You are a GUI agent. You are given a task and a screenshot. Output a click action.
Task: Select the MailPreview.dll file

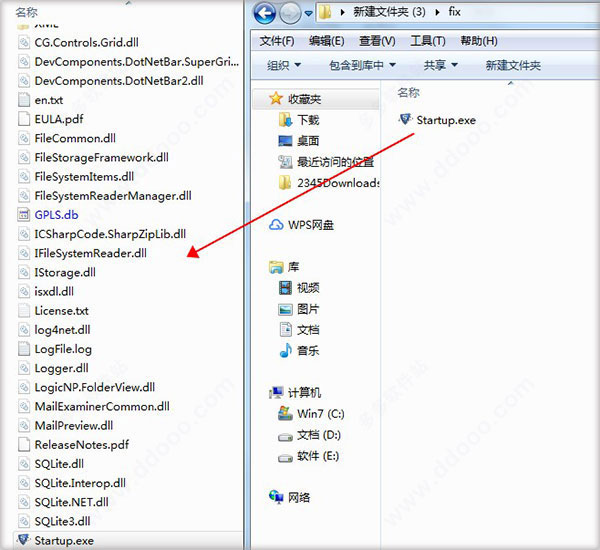65,425
